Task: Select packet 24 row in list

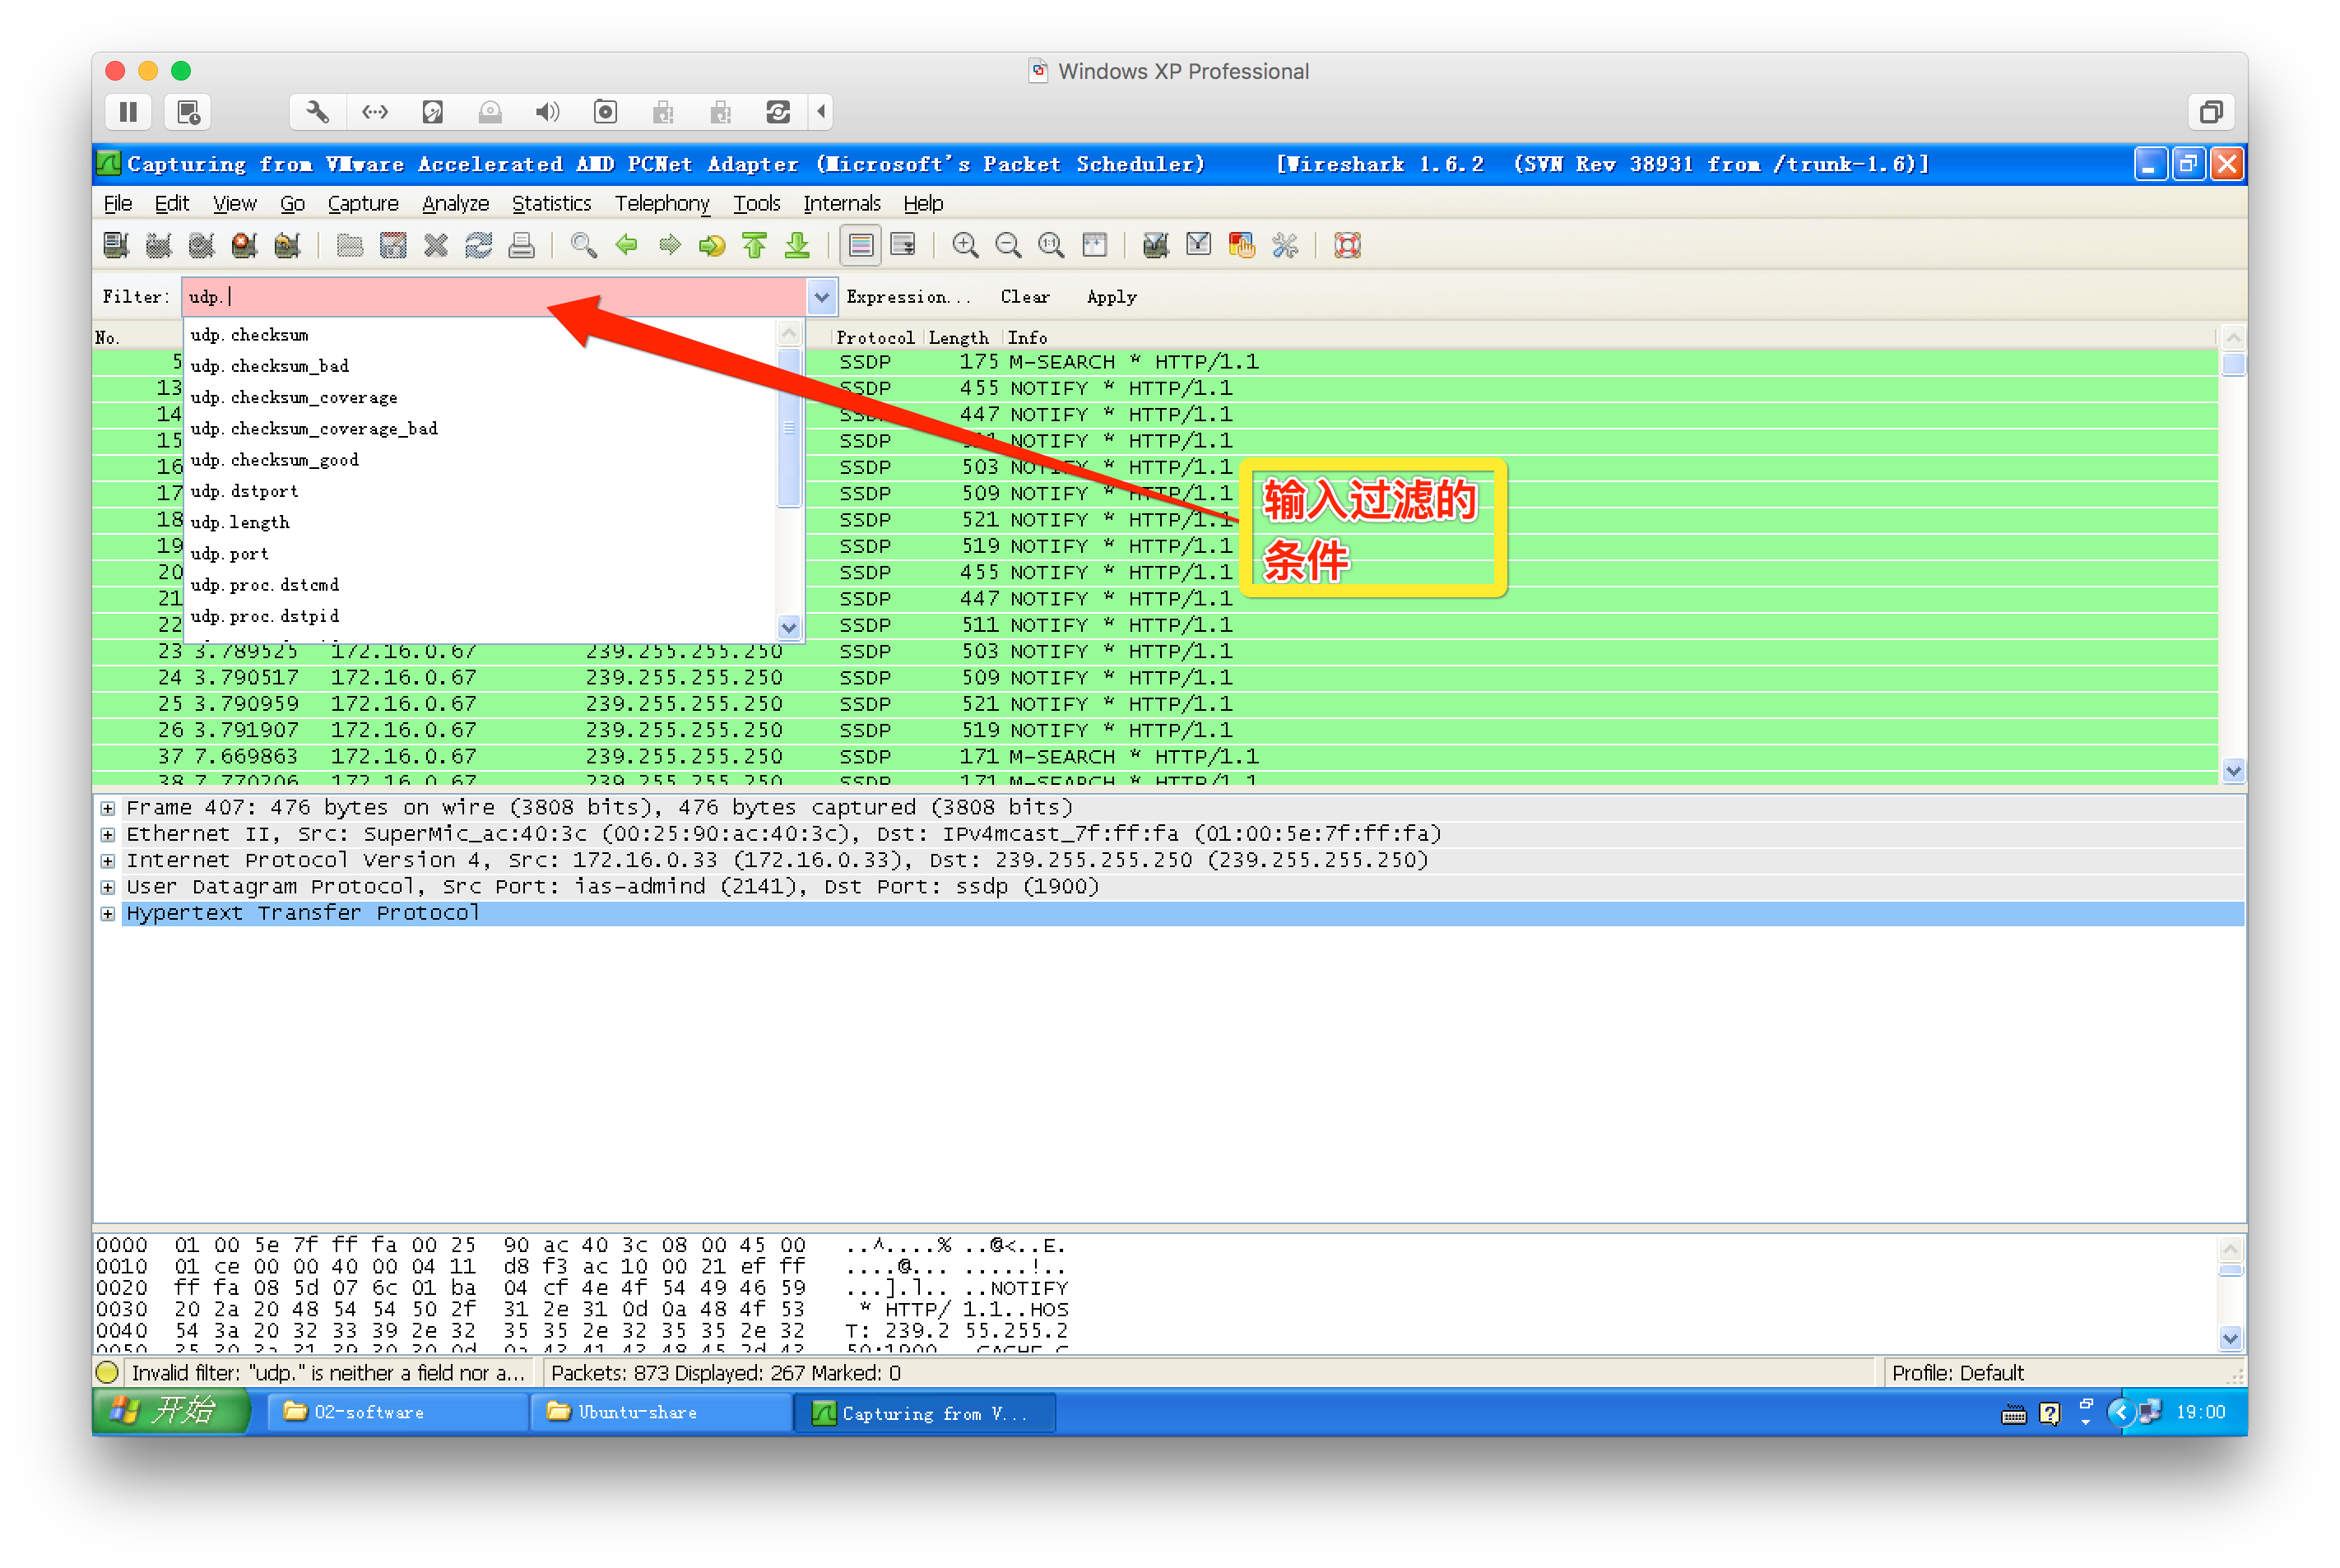Action: tap(1155, 678)
